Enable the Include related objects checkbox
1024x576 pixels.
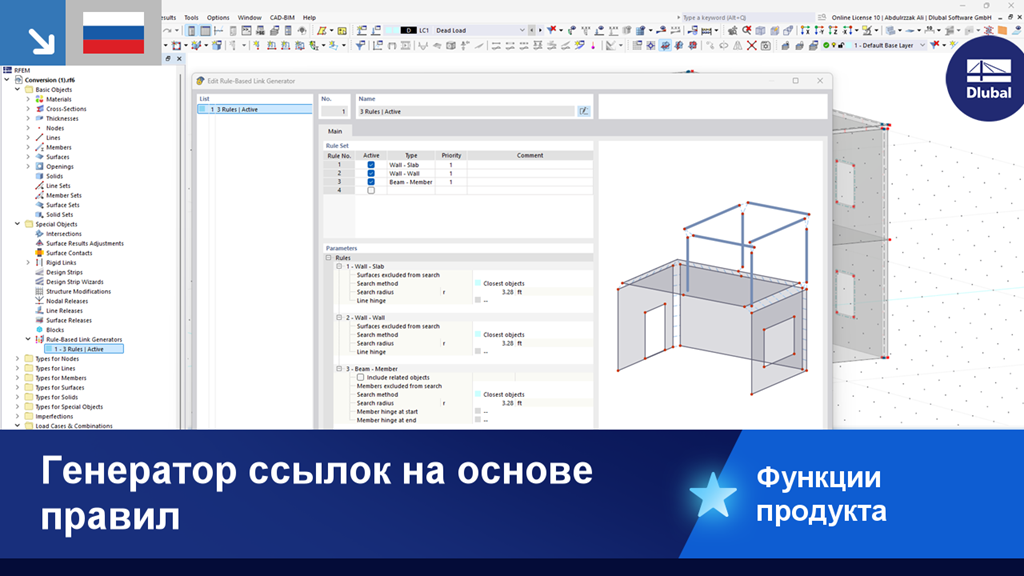(360, 377)
